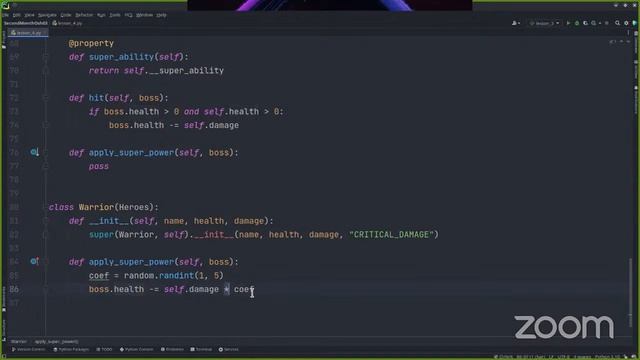Click overriding method gutter icon on line 84
640x360 pixels.
[35, 261]
